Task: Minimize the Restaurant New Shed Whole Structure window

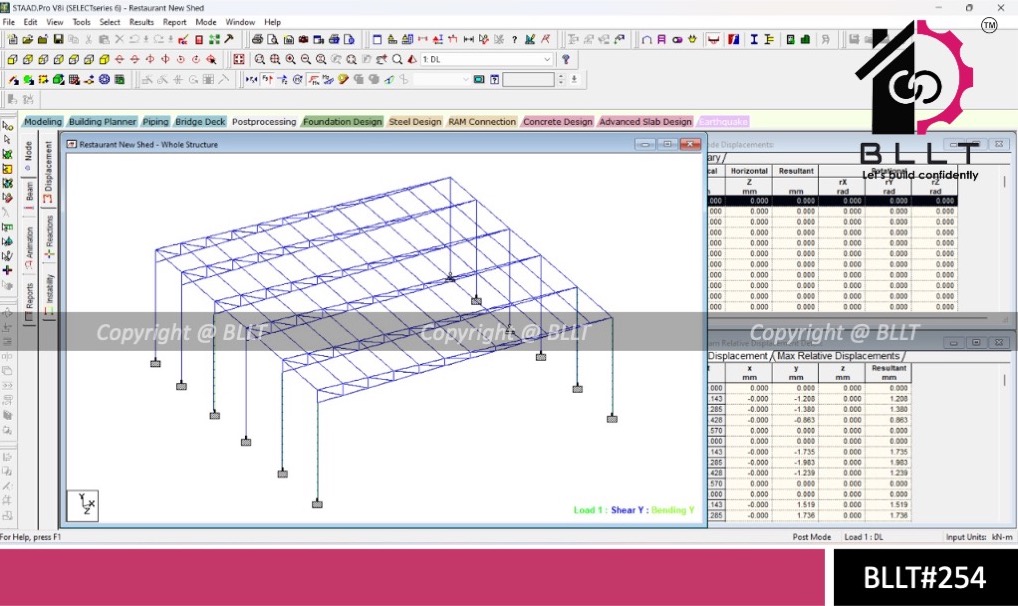Action: point(645,144)
